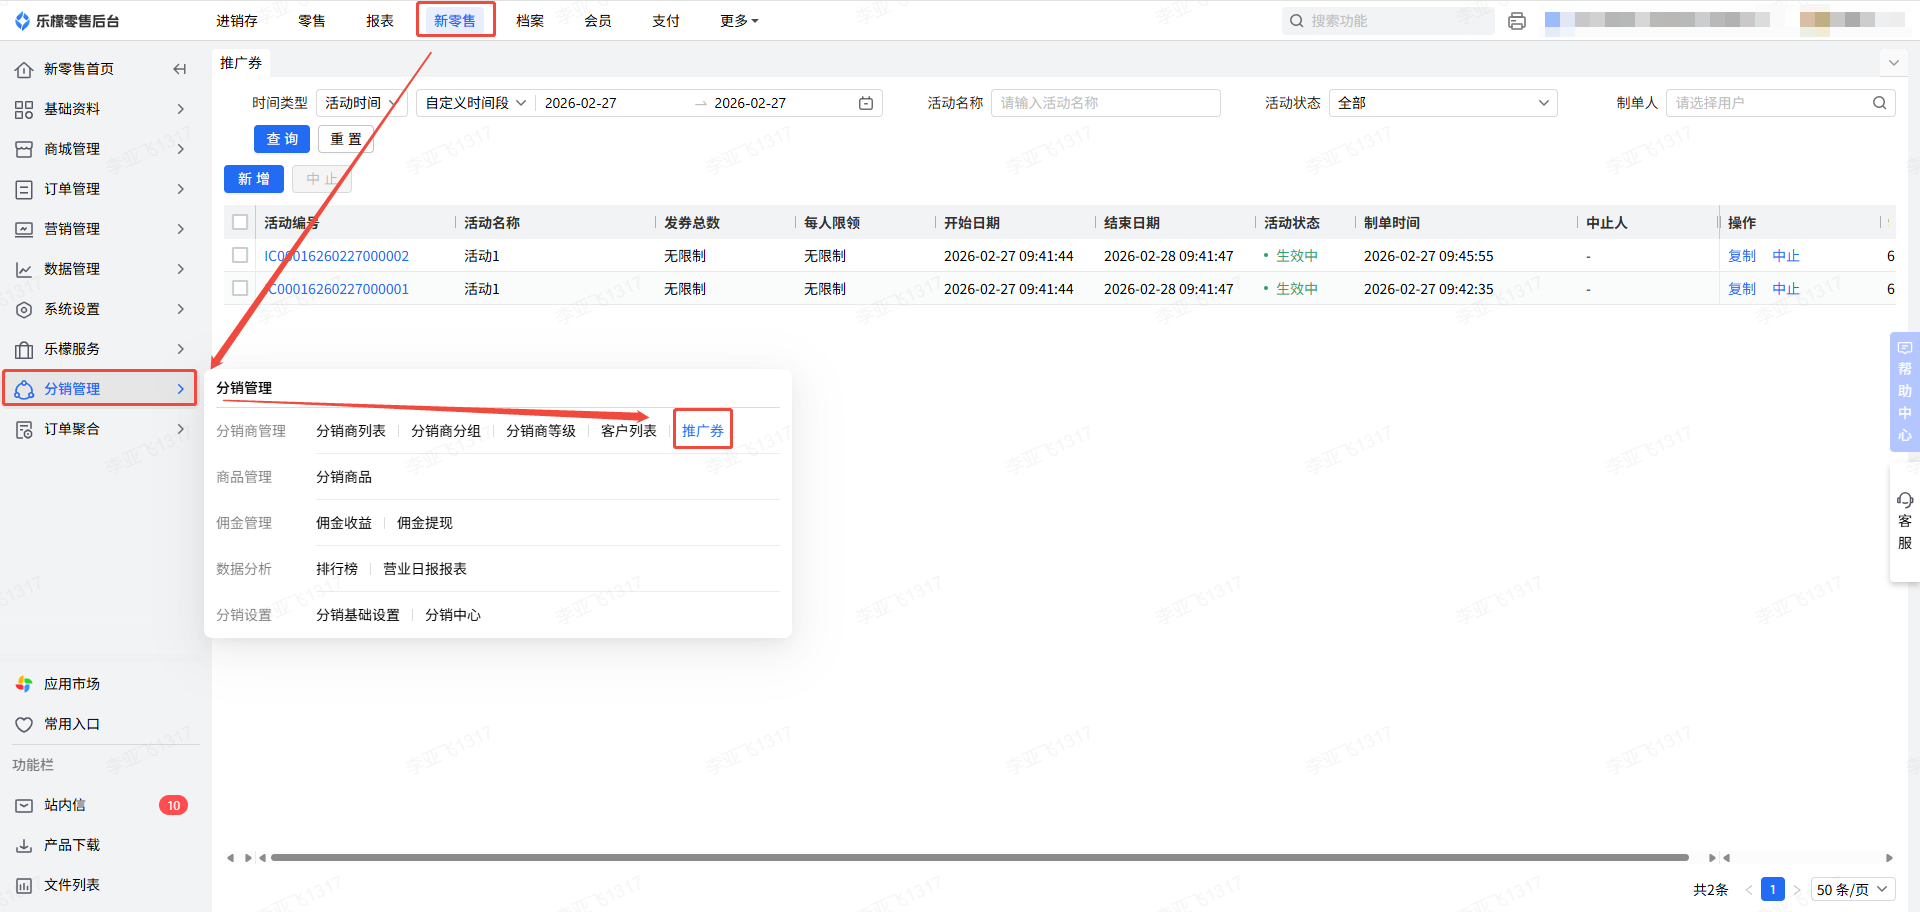The image size is (1920, 912).
Task: Check the row IC00016260227000002 checkbox
Action: 240,255
